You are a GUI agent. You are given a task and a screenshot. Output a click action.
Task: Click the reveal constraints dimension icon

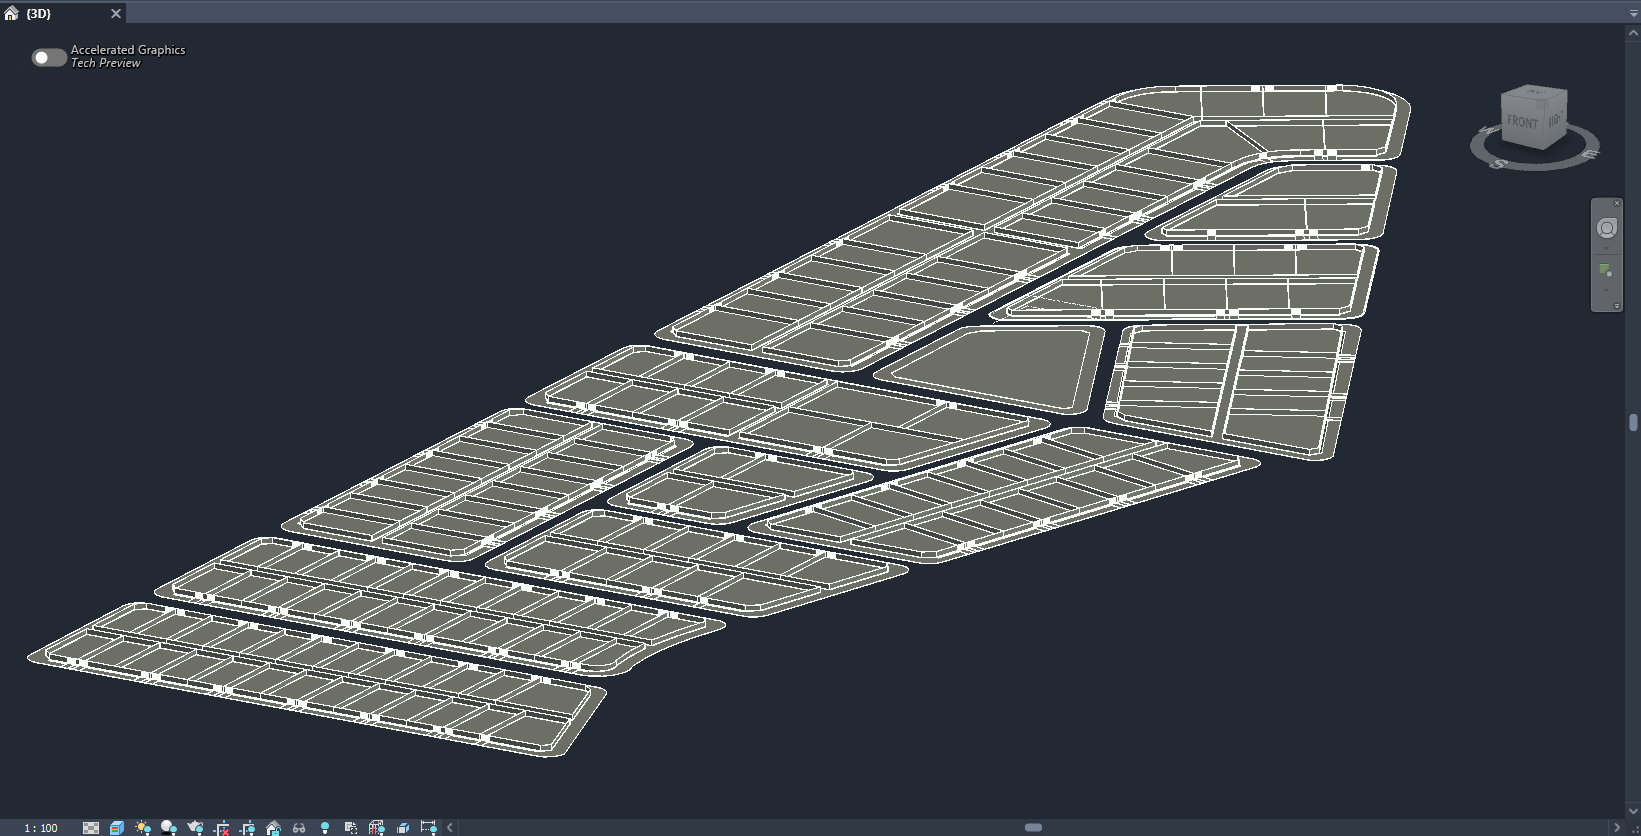(x=429, y=828)
